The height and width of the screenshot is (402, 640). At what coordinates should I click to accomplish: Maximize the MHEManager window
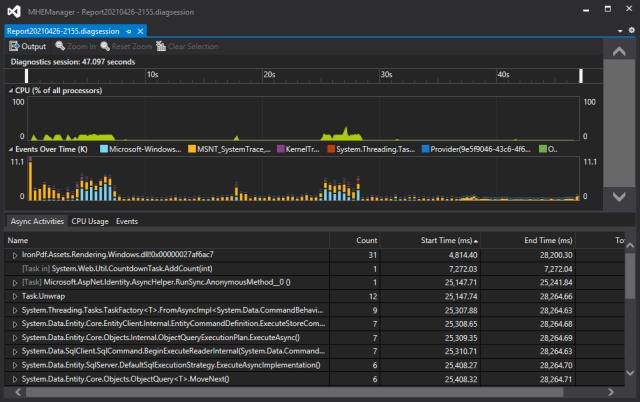click(608, 9)
